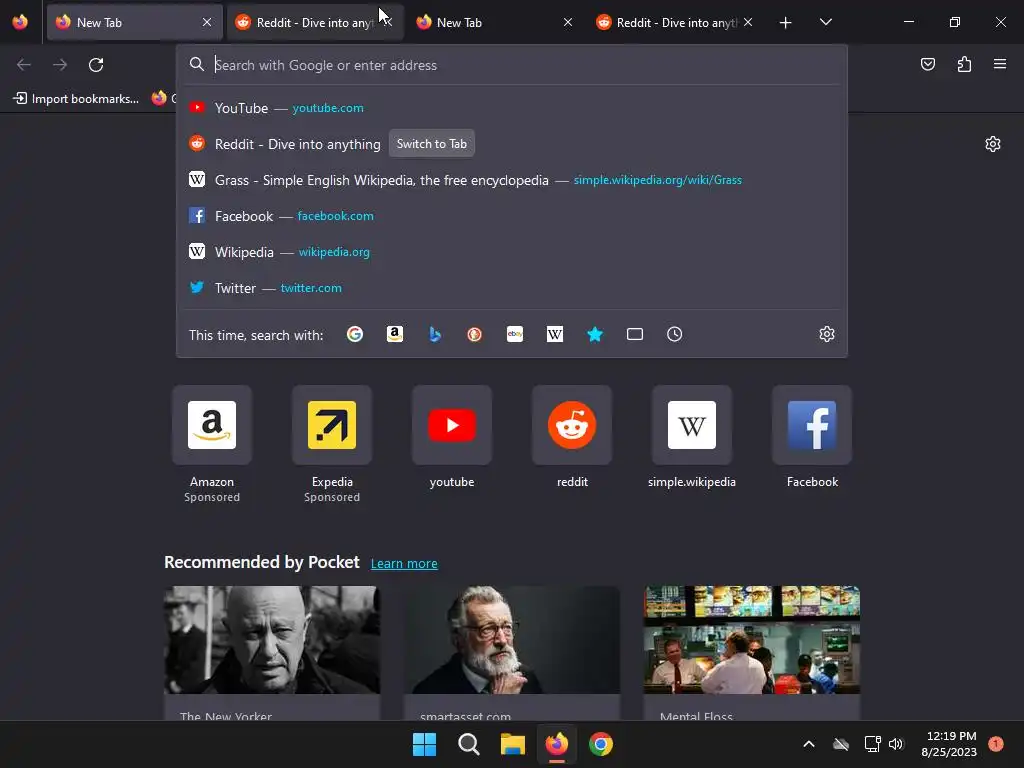Go back one page

24,65
